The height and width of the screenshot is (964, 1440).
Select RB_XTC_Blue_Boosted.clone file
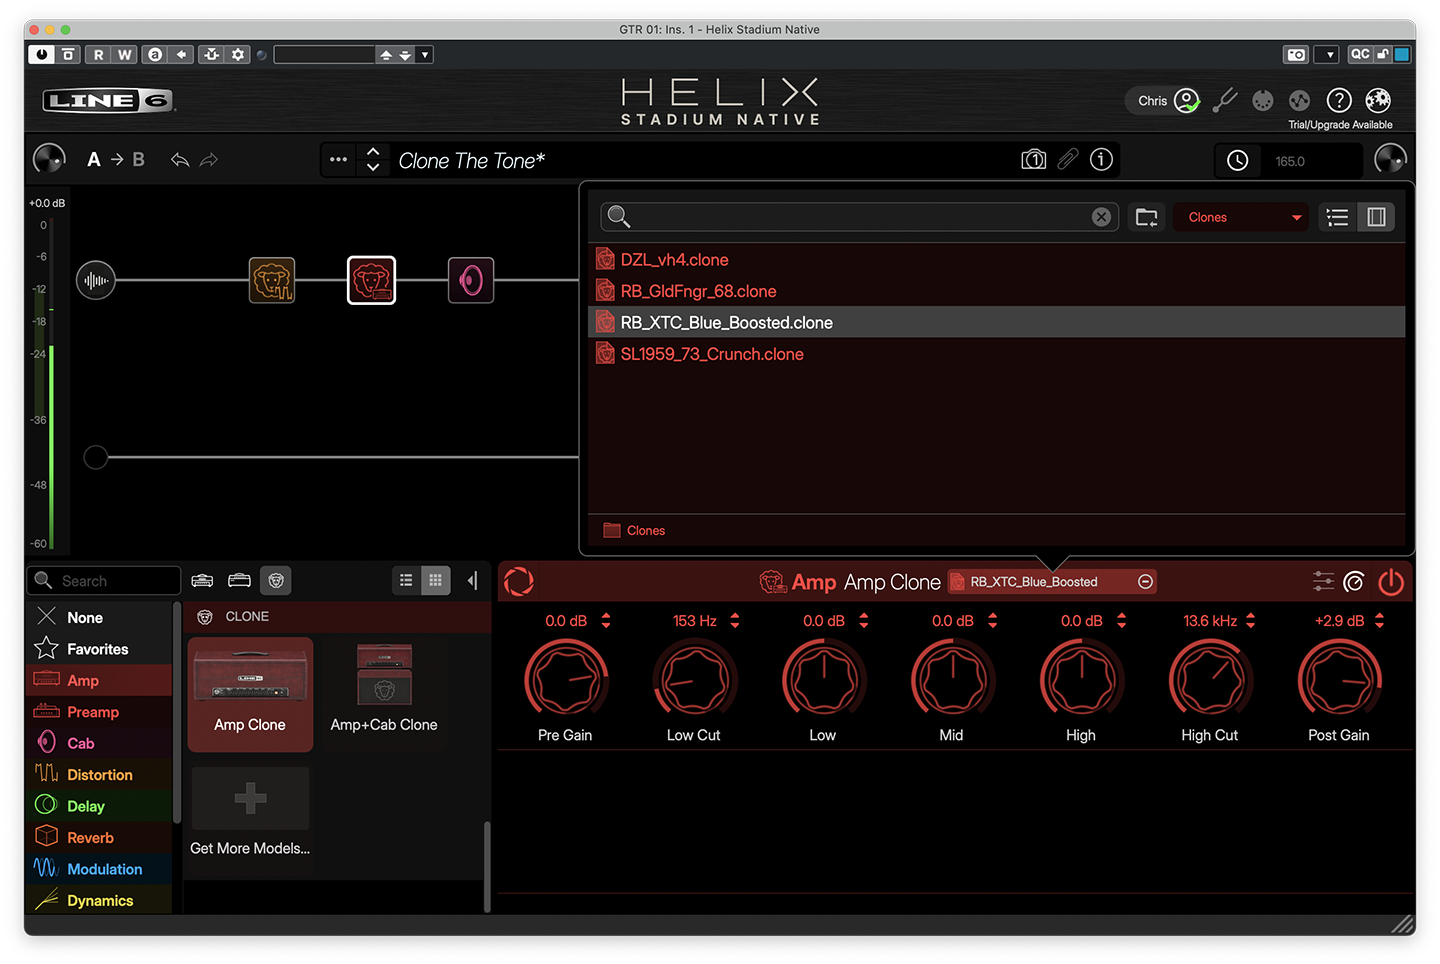(x=998, y=322)
